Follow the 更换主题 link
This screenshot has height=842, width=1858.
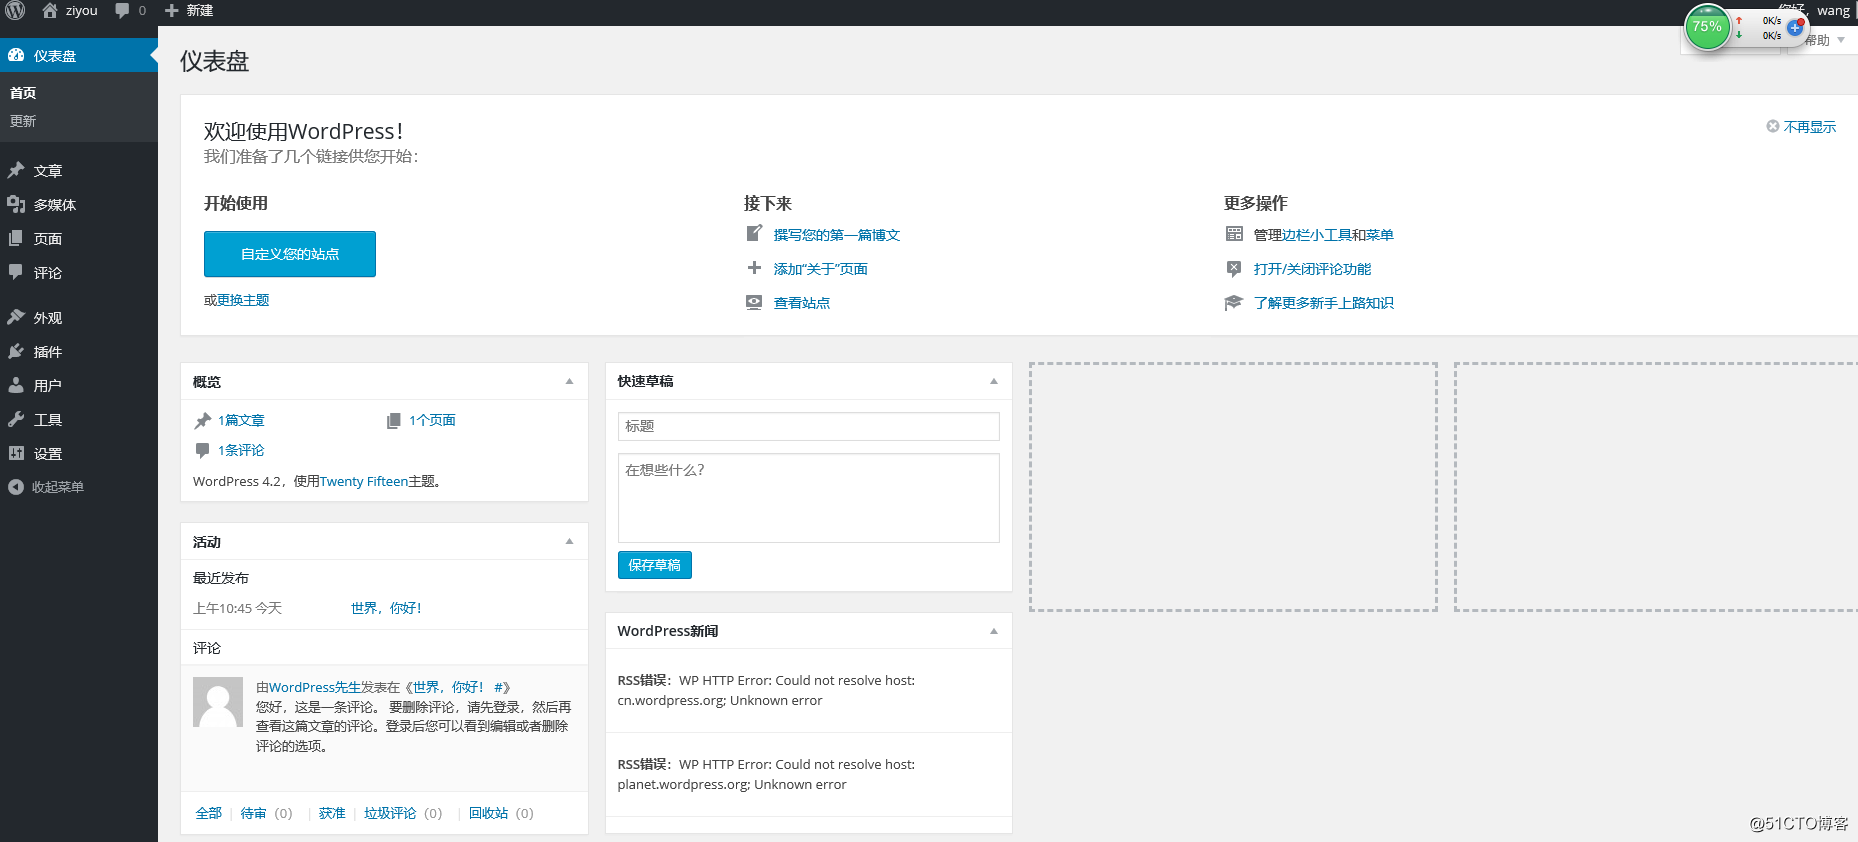[x=243, y=300]
